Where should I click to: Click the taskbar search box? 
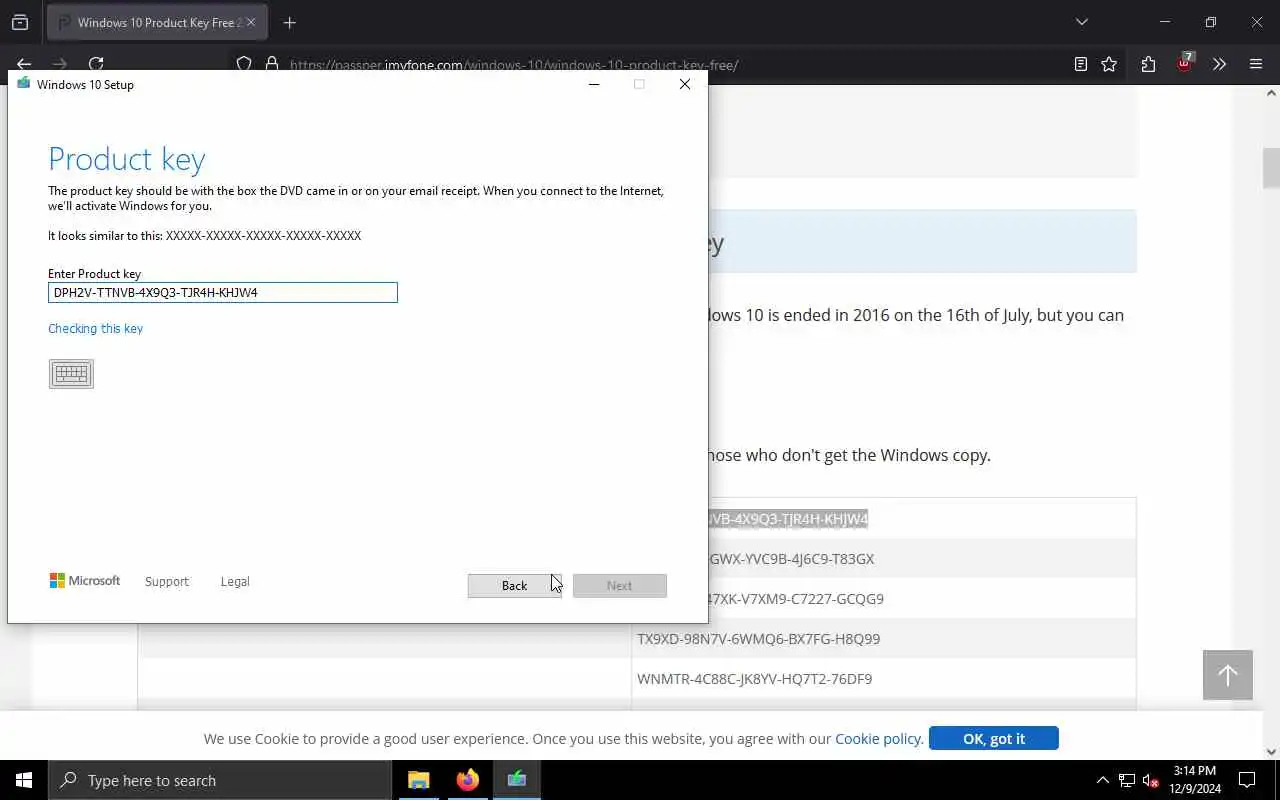click(220, 780)
